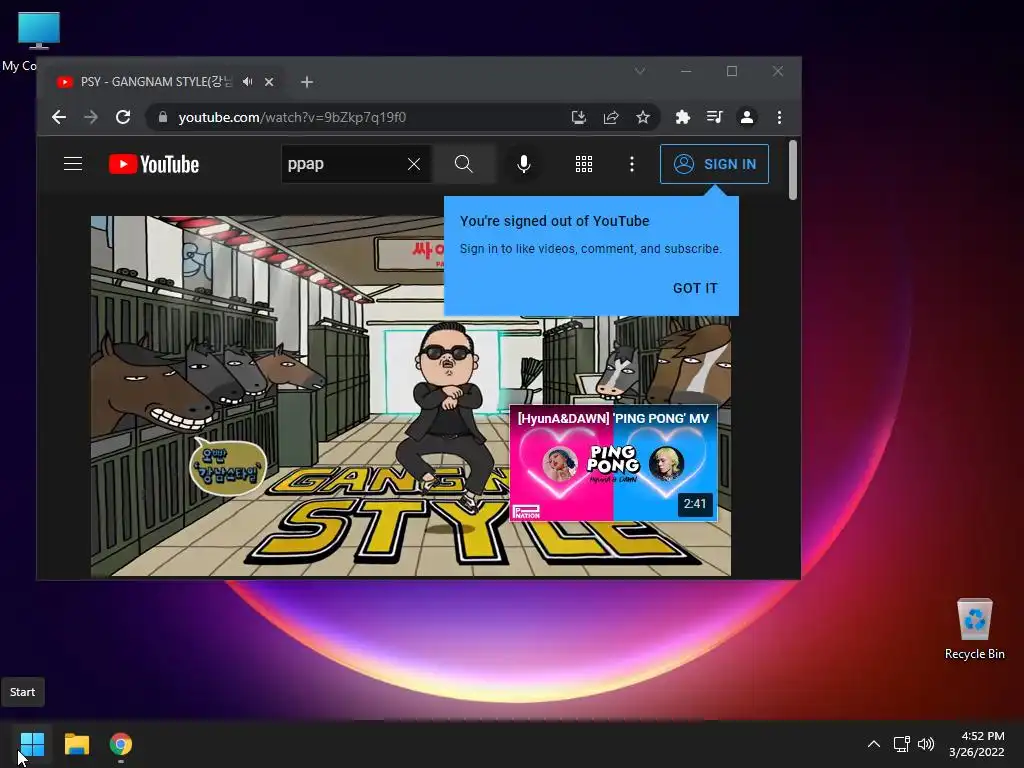Minimize the Chrome window
The height and width of the screenshot is (768, 1024).
point(686,71)
